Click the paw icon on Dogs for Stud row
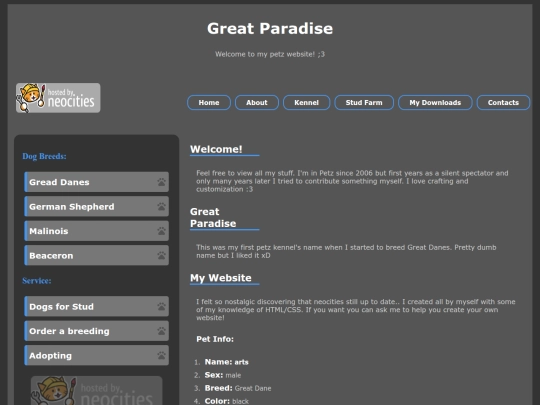The image size is (540, 405). (x=162, y=306)
